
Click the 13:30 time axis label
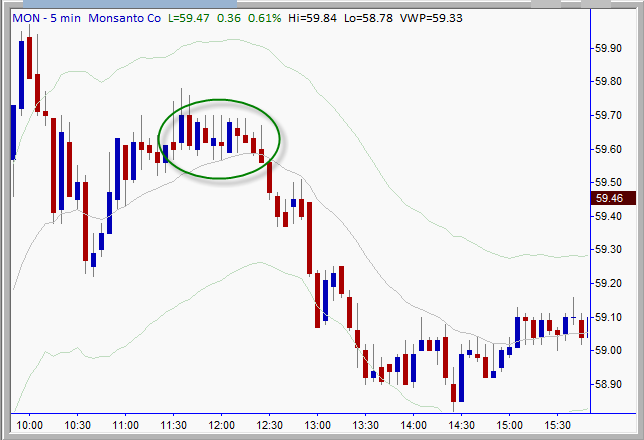(366, 425)
